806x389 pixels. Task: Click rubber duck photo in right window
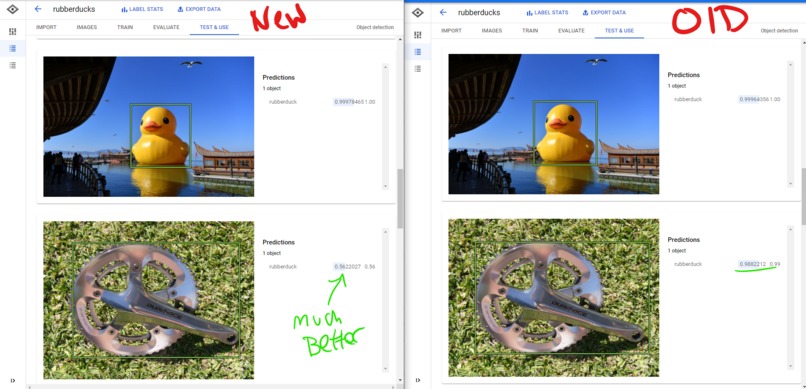click(x=554, y=124)
